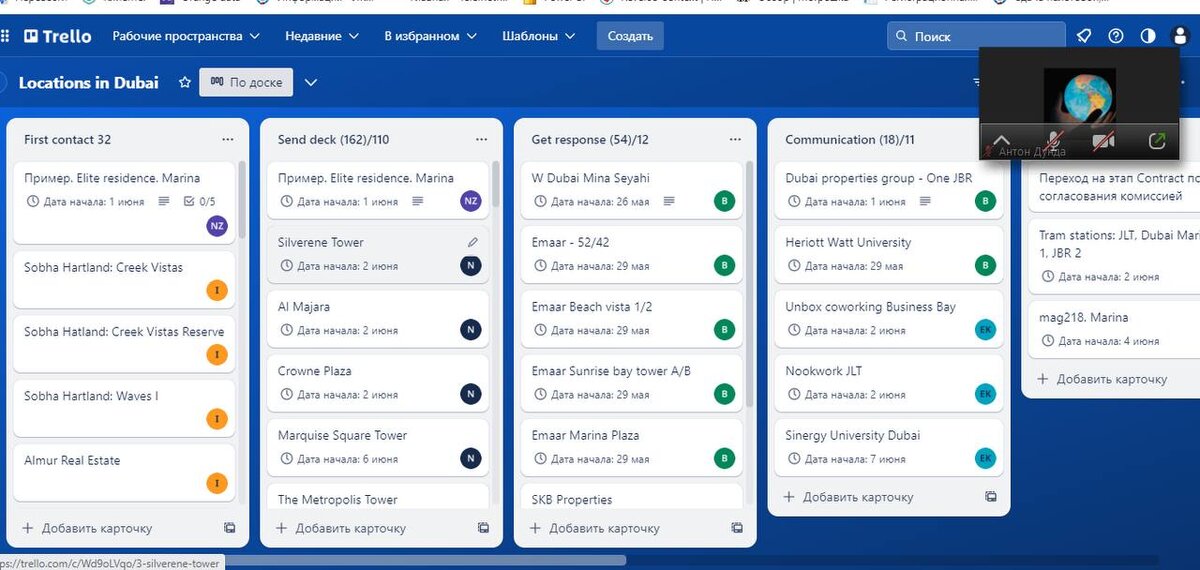The image size is (1200, 570).
Task: Click the Создать button
Action: tap(630, 36)
